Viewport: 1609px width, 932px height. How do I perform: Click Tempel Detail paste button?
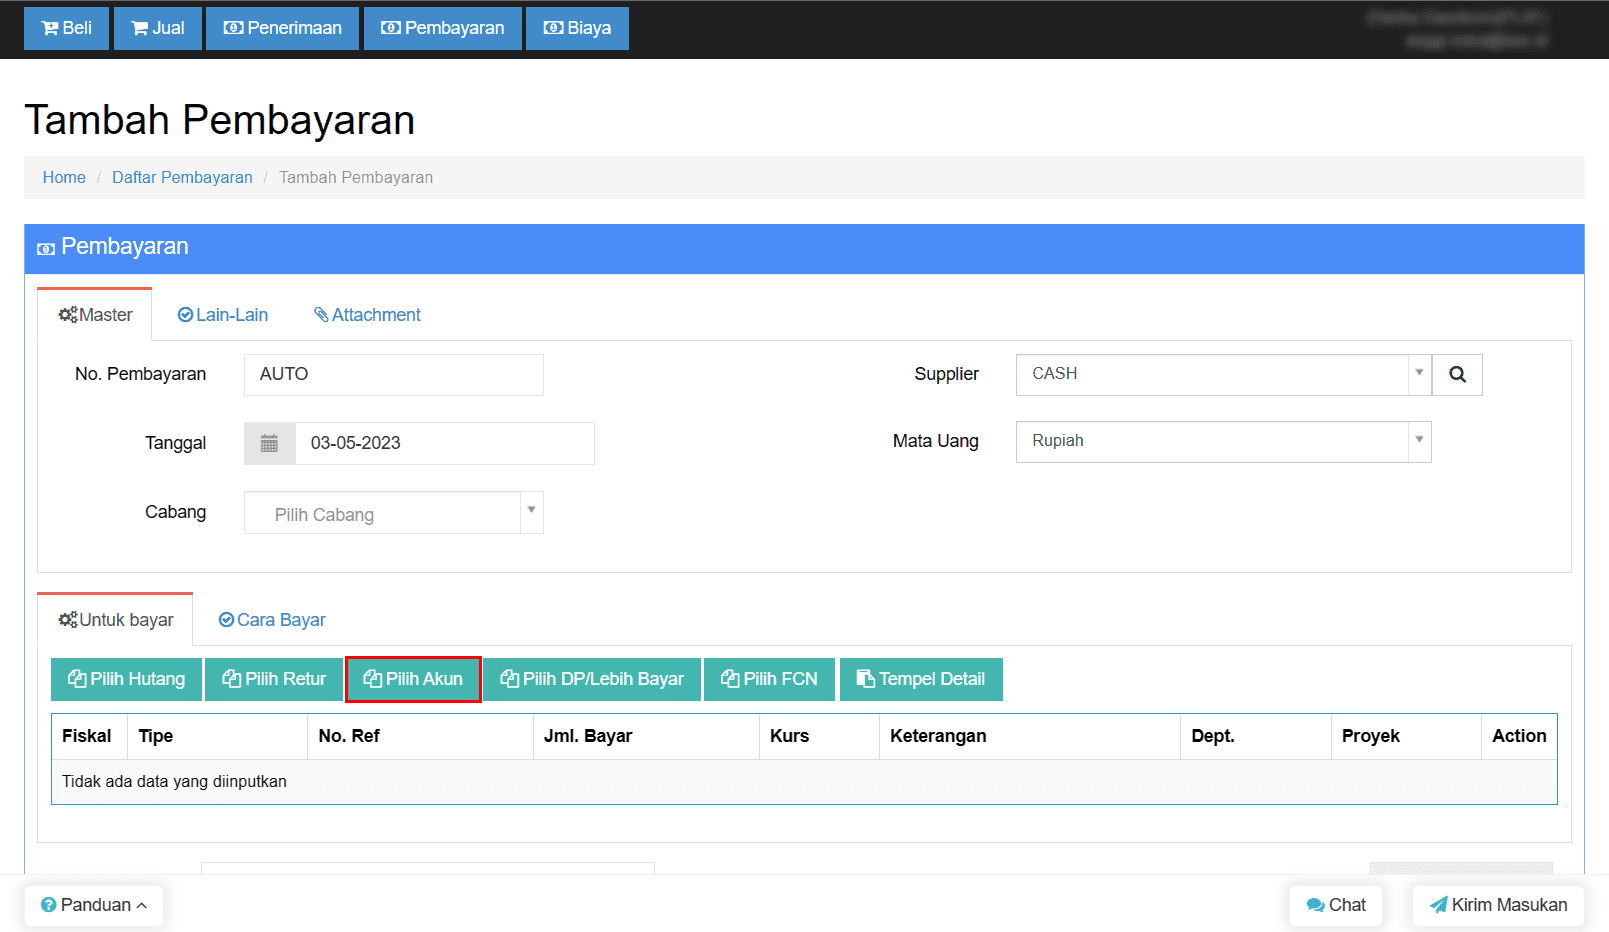[x=921, y=679]
